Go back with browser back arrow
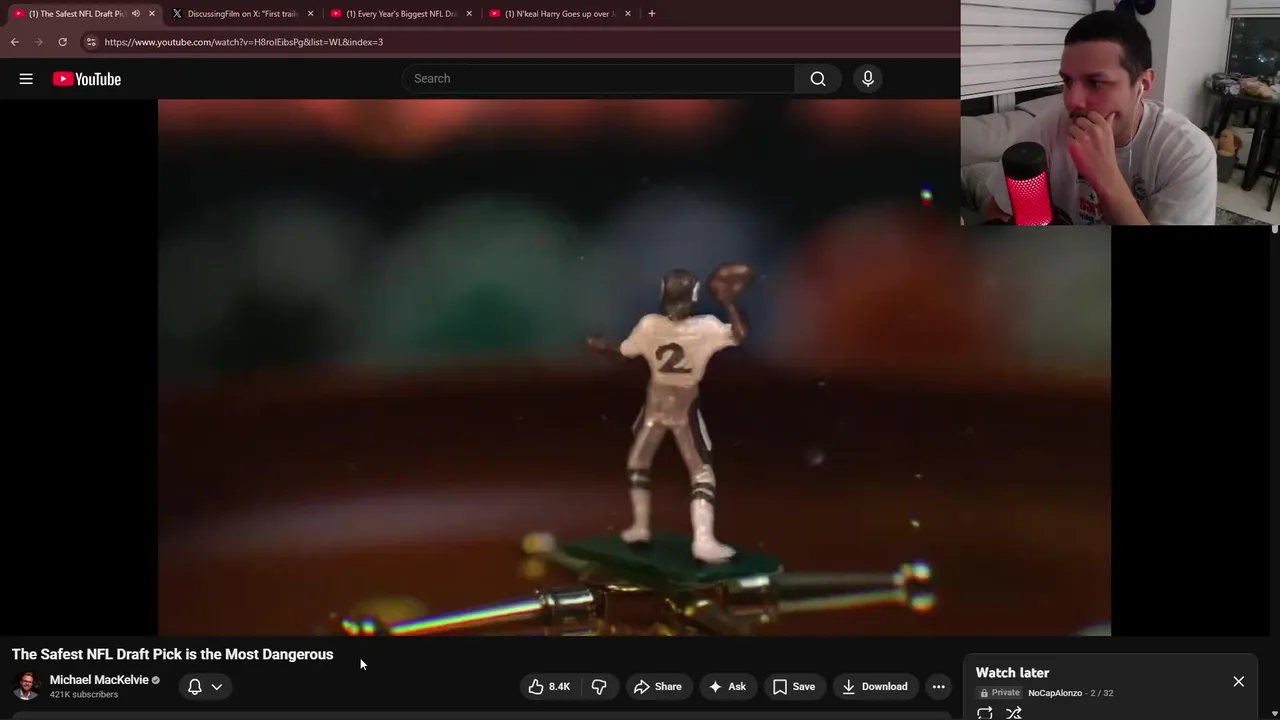The width and height of the screenshot is (1280, 720). tap(14, 42)
